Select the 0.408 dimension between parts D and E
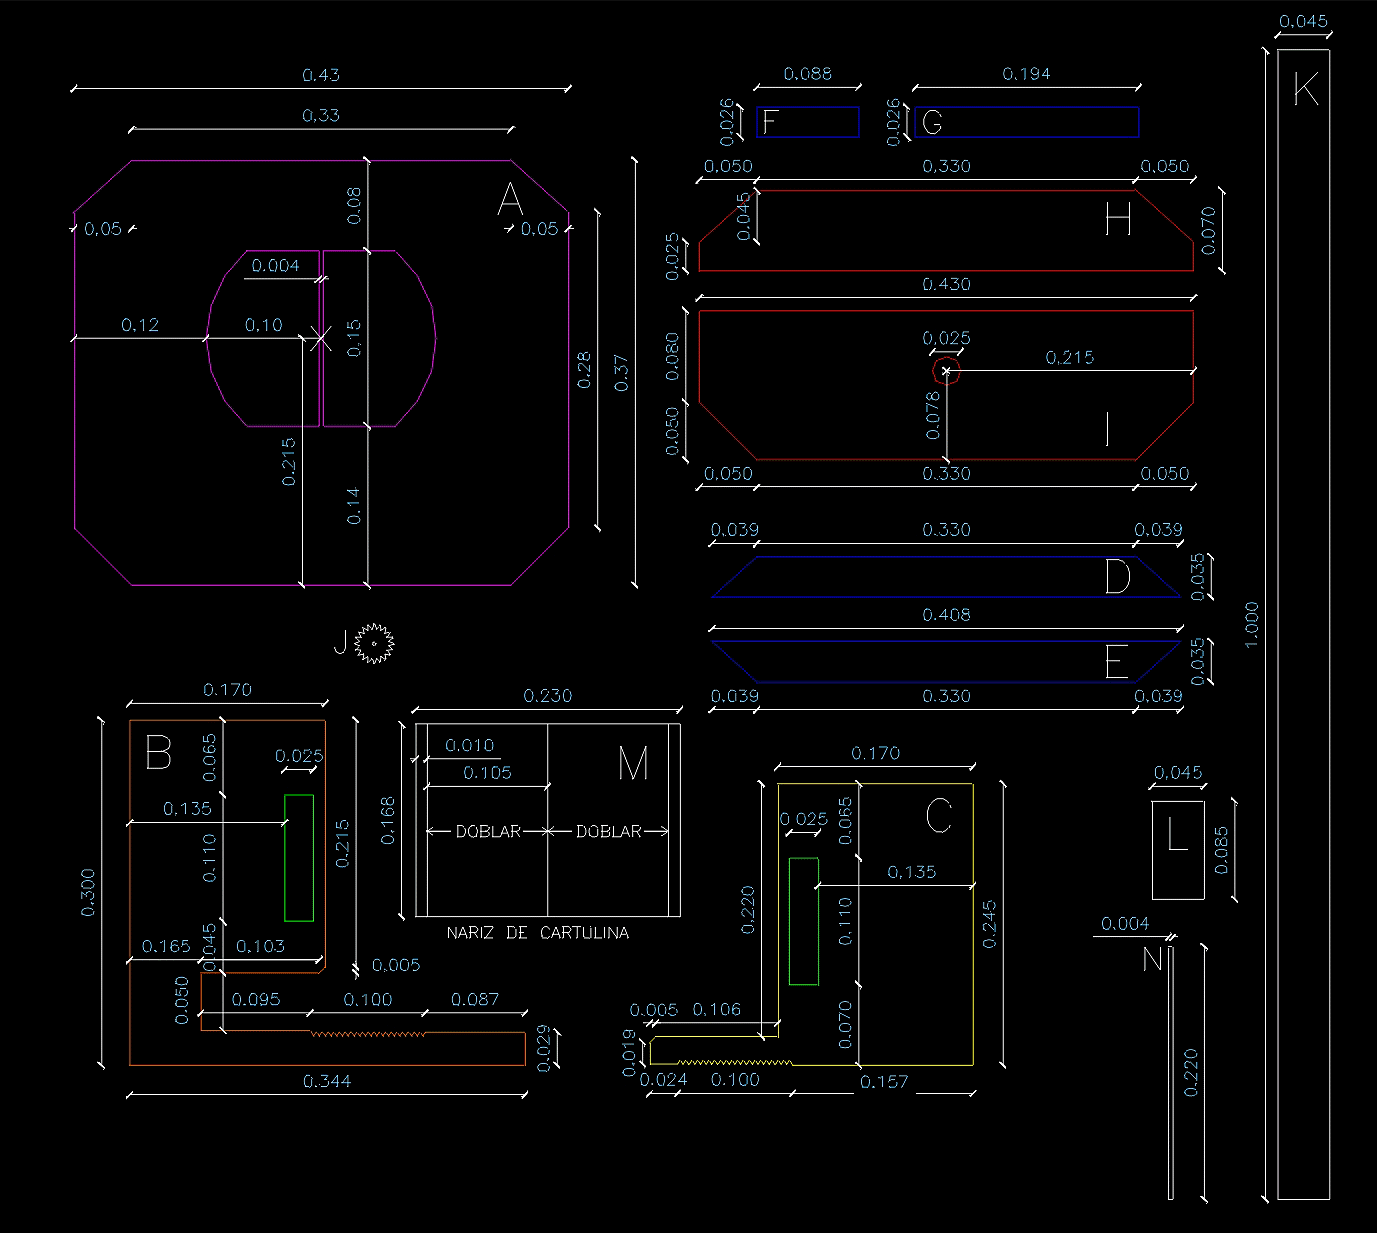Screen dimensions: 1377x1233 946,614
